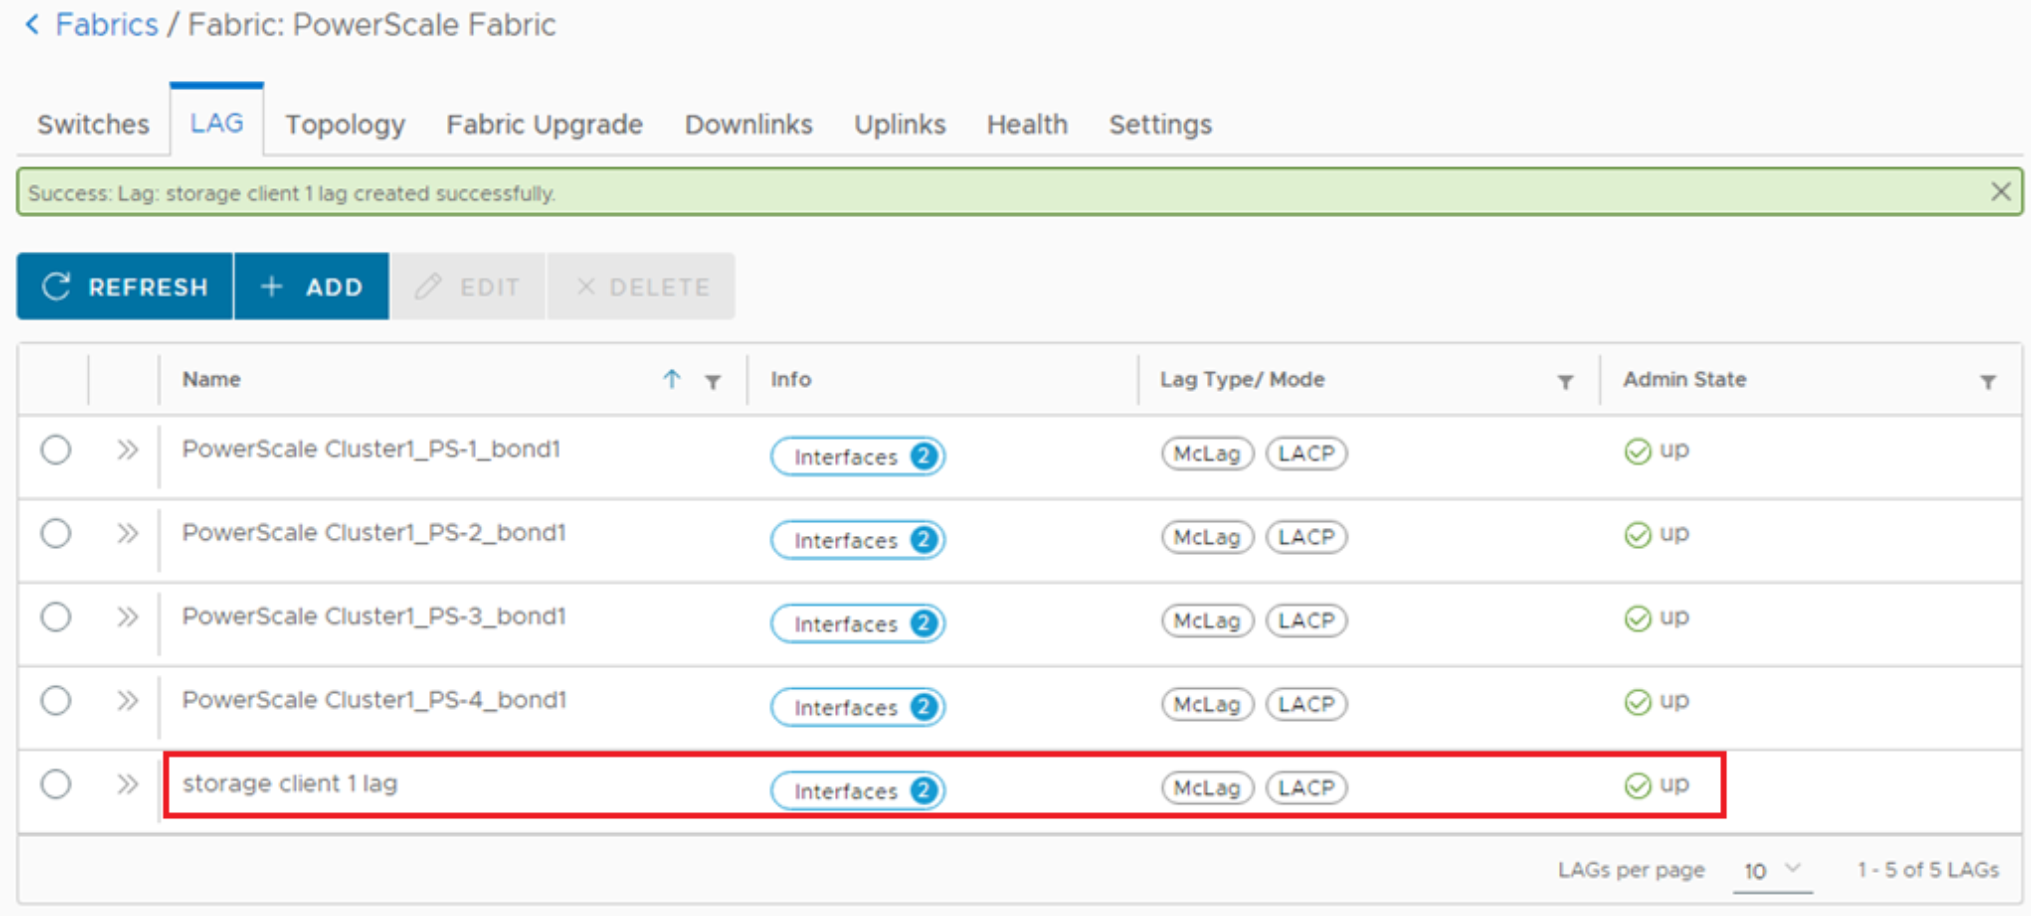Open the Settings tab
Screen dimensions: 2031x917
[x=1160, y=124]
